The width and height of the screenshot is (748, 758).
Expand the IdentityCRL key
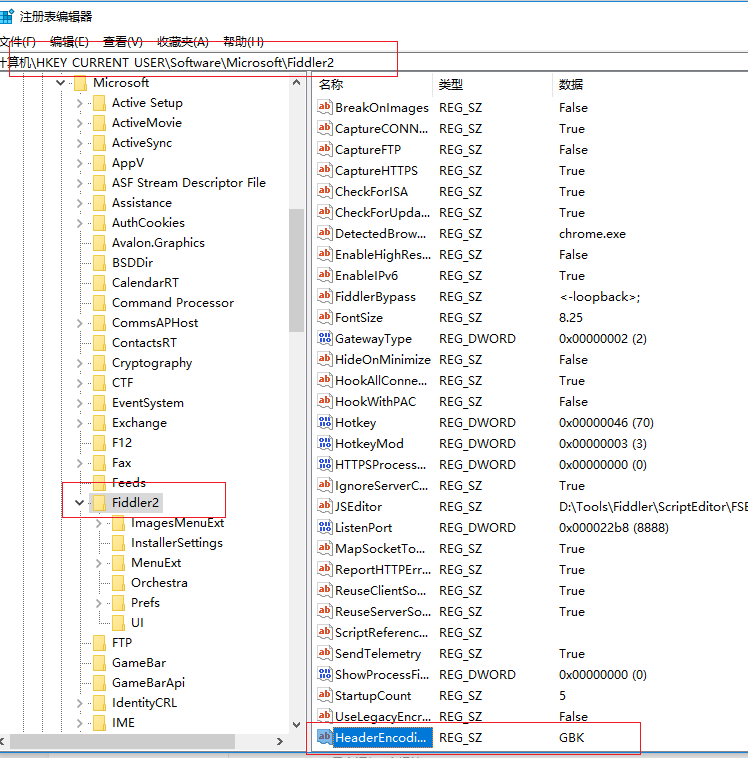80,703
